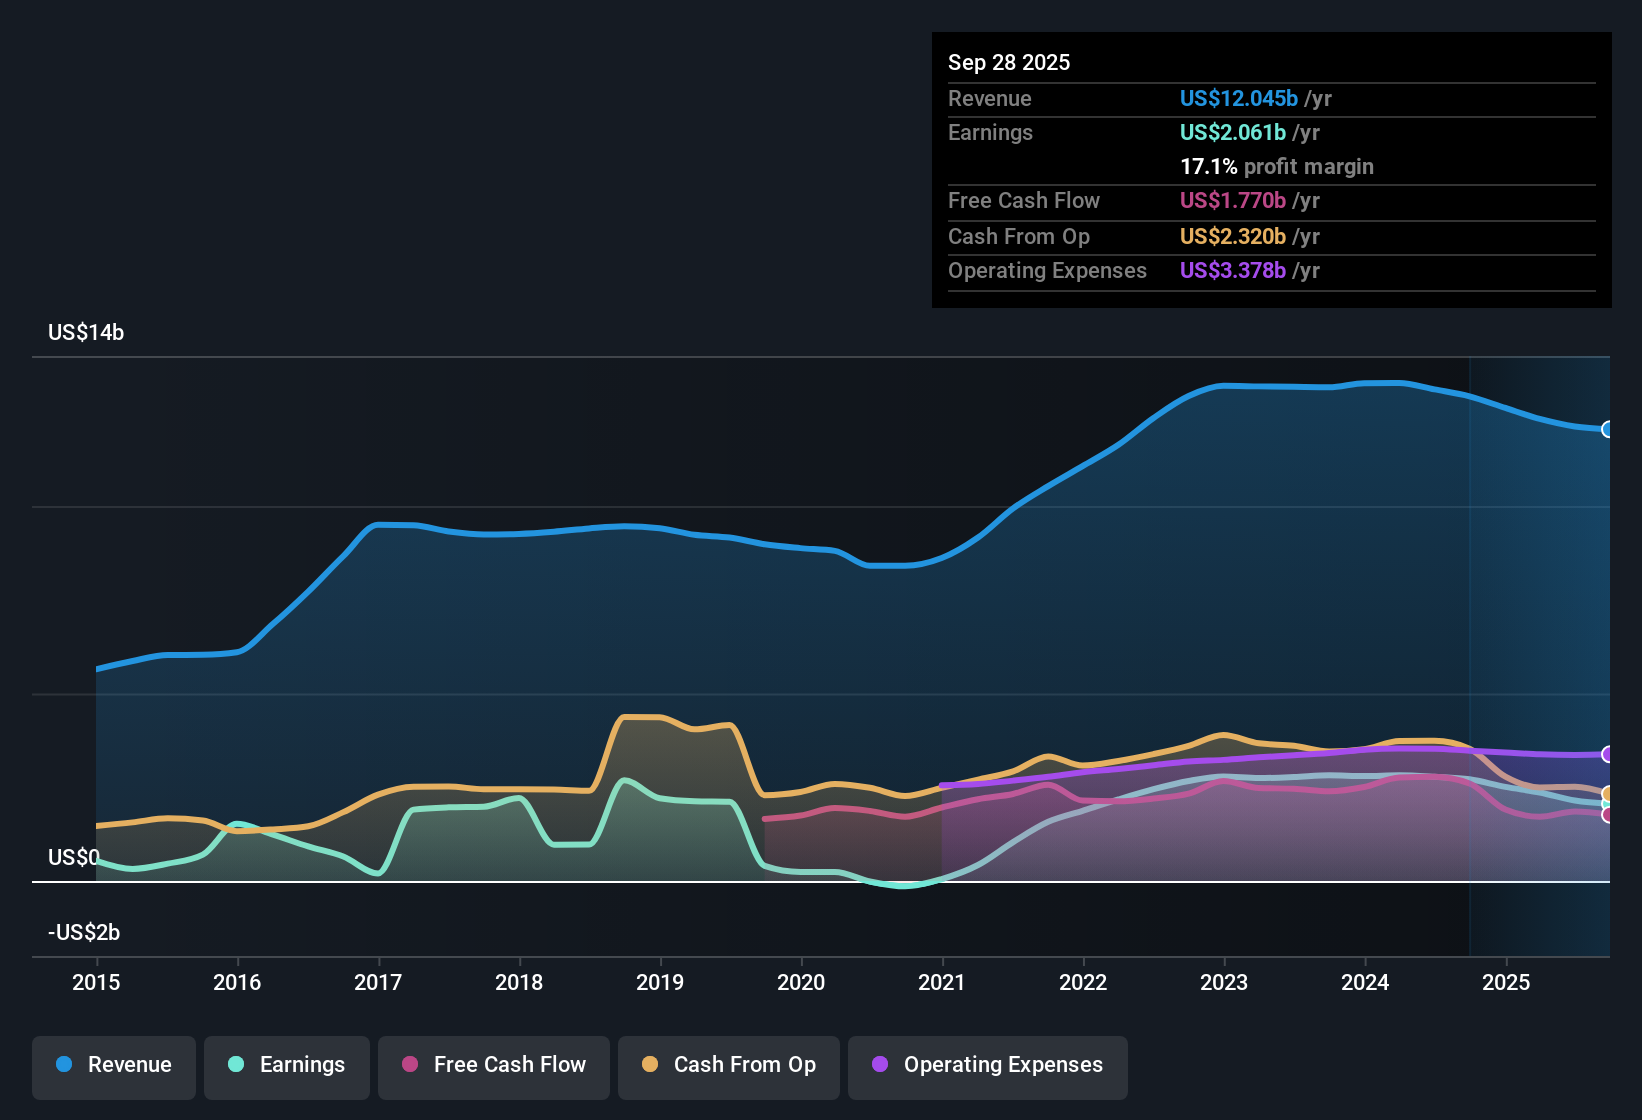Click the blue Revenue legend dot icon
Viewport: 1642px width, 1120px height.
pos(62,1065)
